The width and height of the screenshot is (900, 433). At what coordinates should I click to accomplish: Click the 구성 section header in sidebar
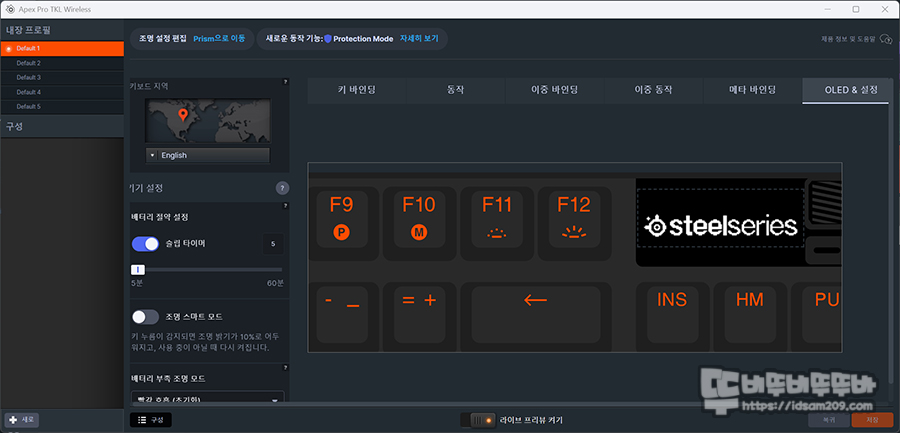click(x=62, y=126)
